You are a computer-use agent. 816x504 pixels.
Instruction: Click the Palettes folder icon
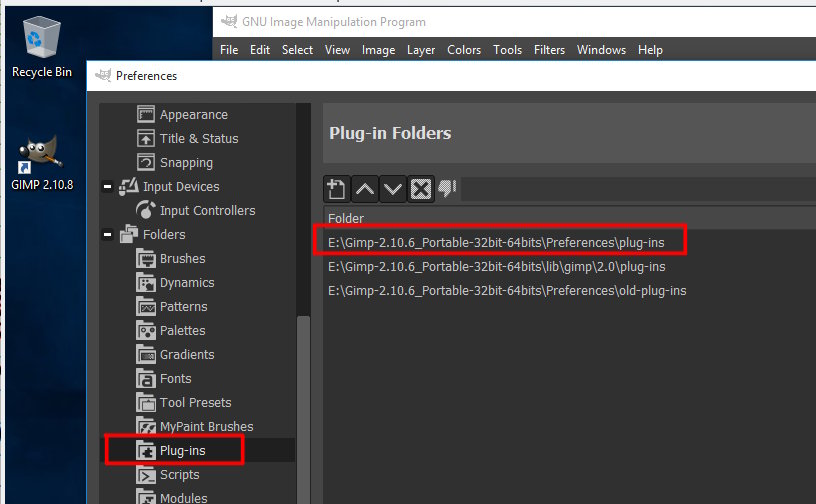pos(146,330)
